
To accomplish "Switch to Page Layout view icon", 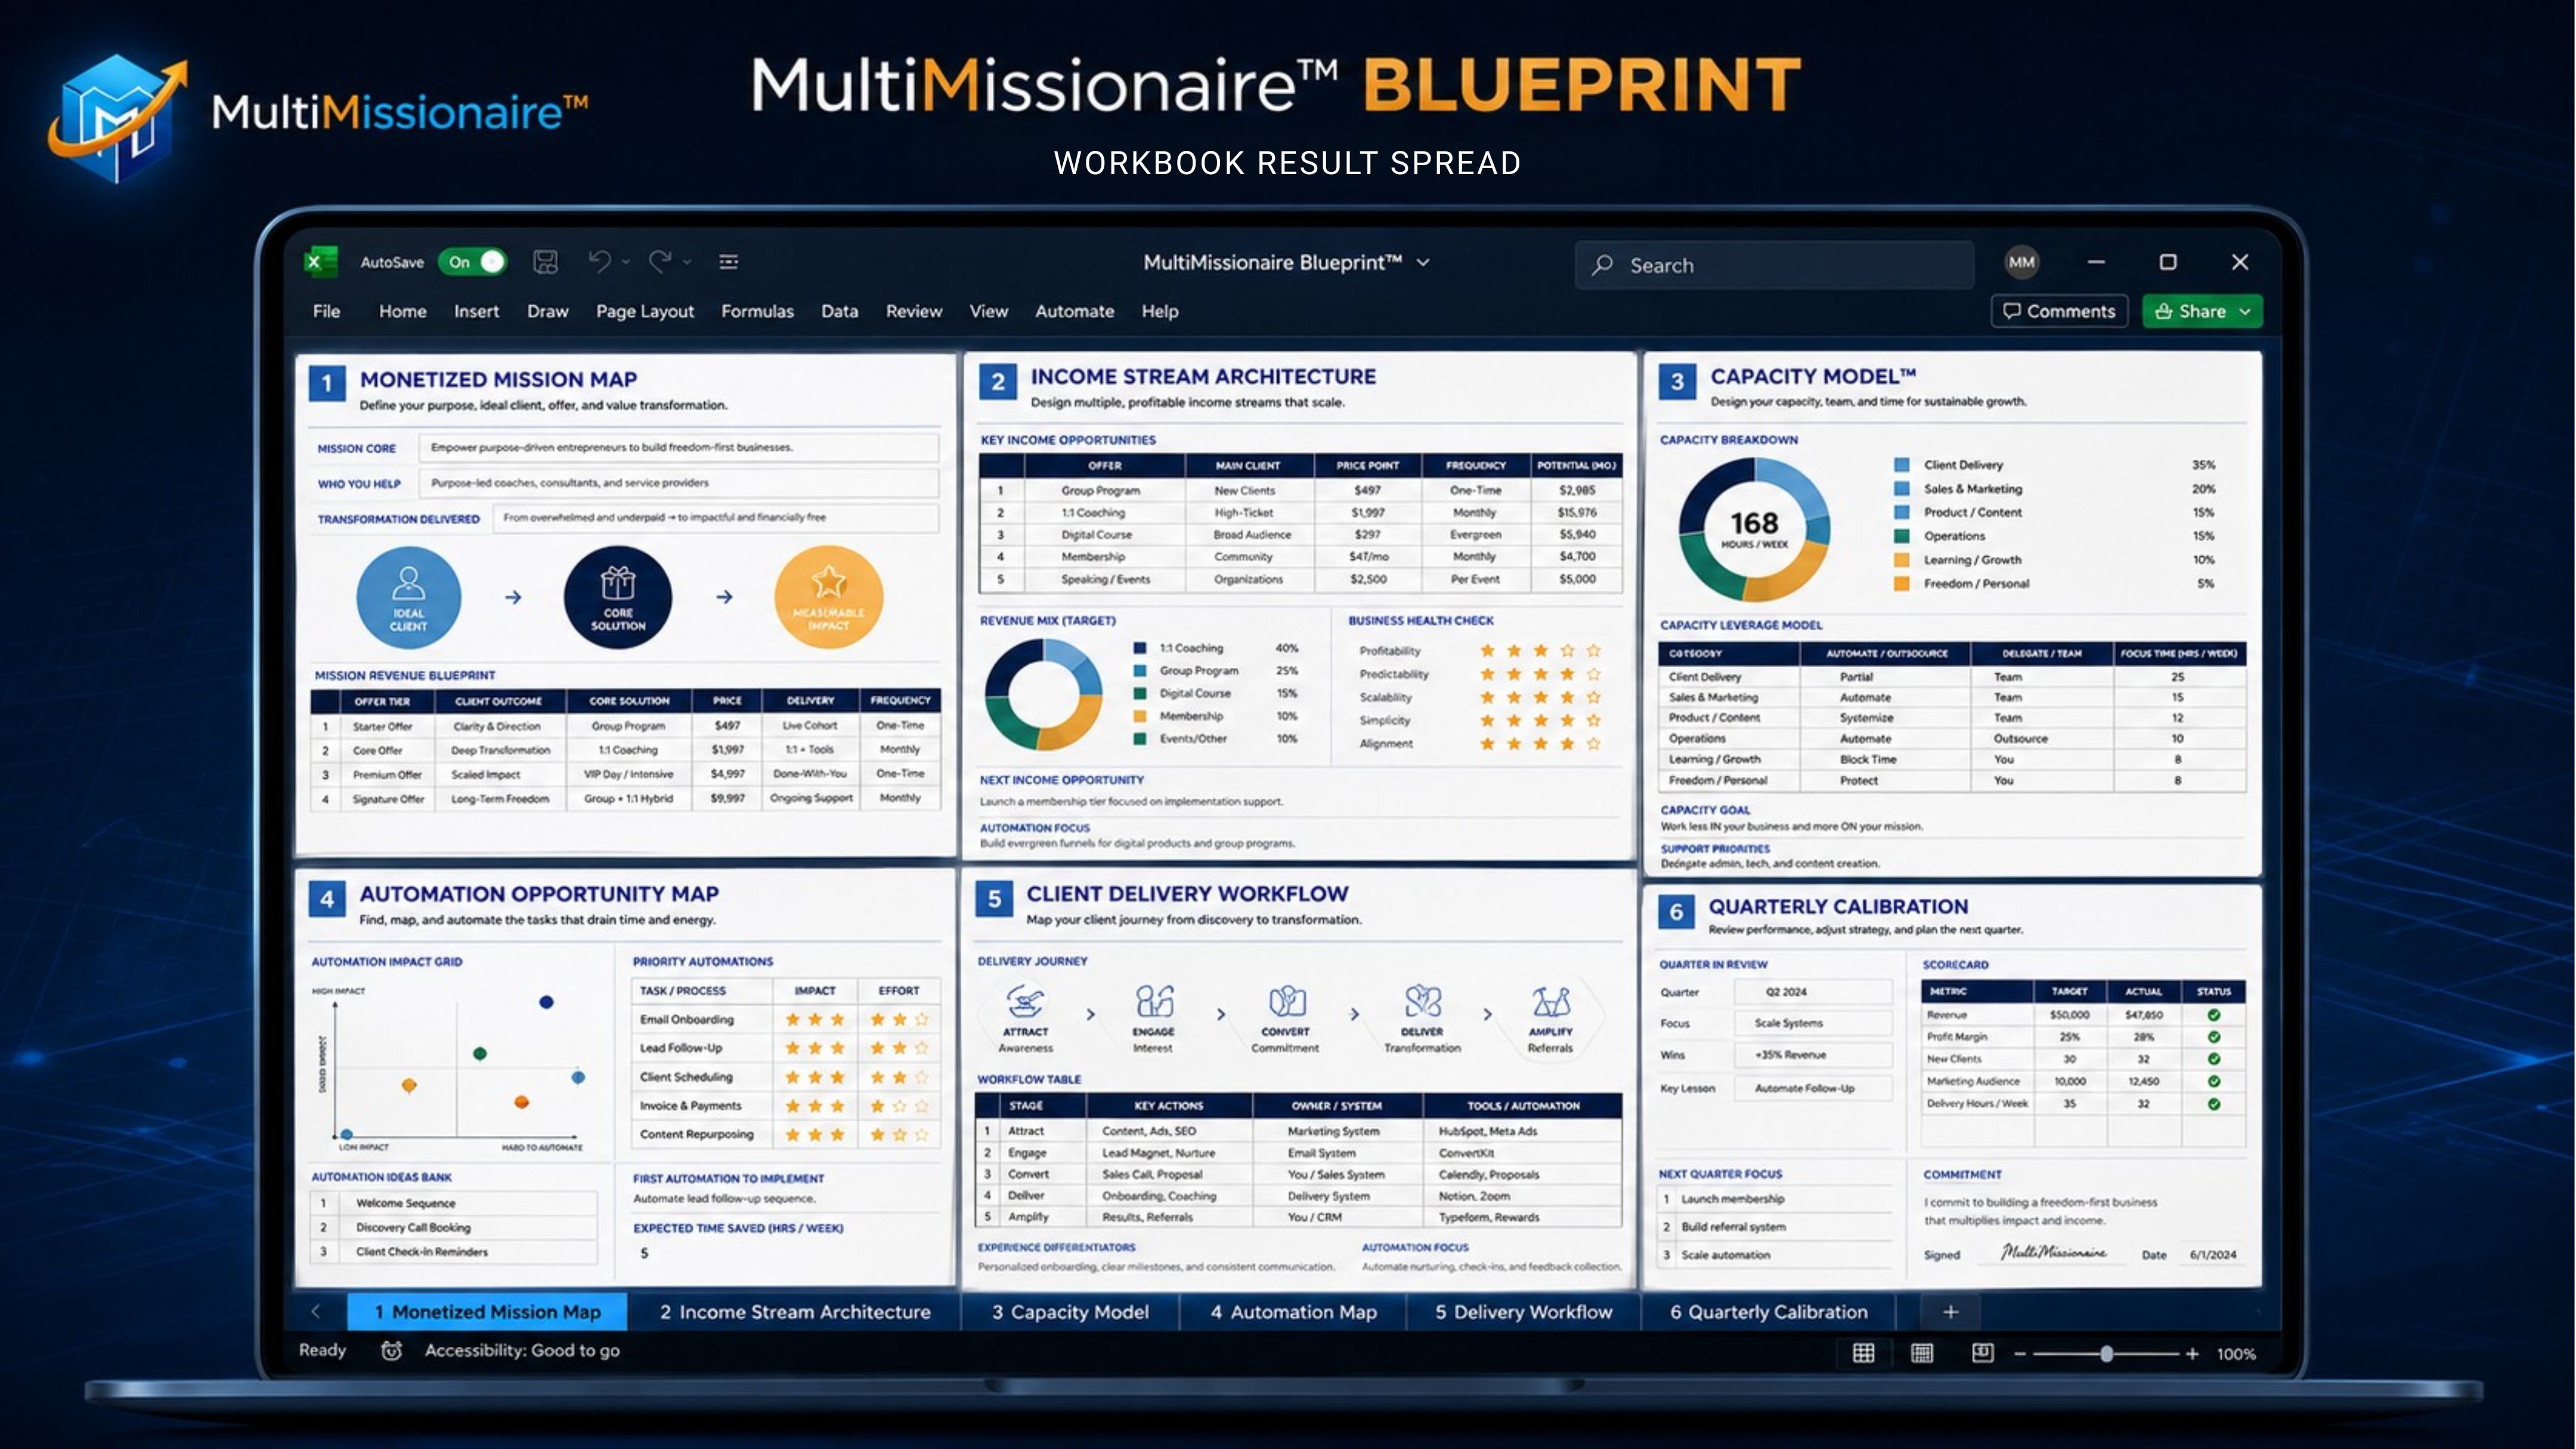I will (x=1922, y=1353).
